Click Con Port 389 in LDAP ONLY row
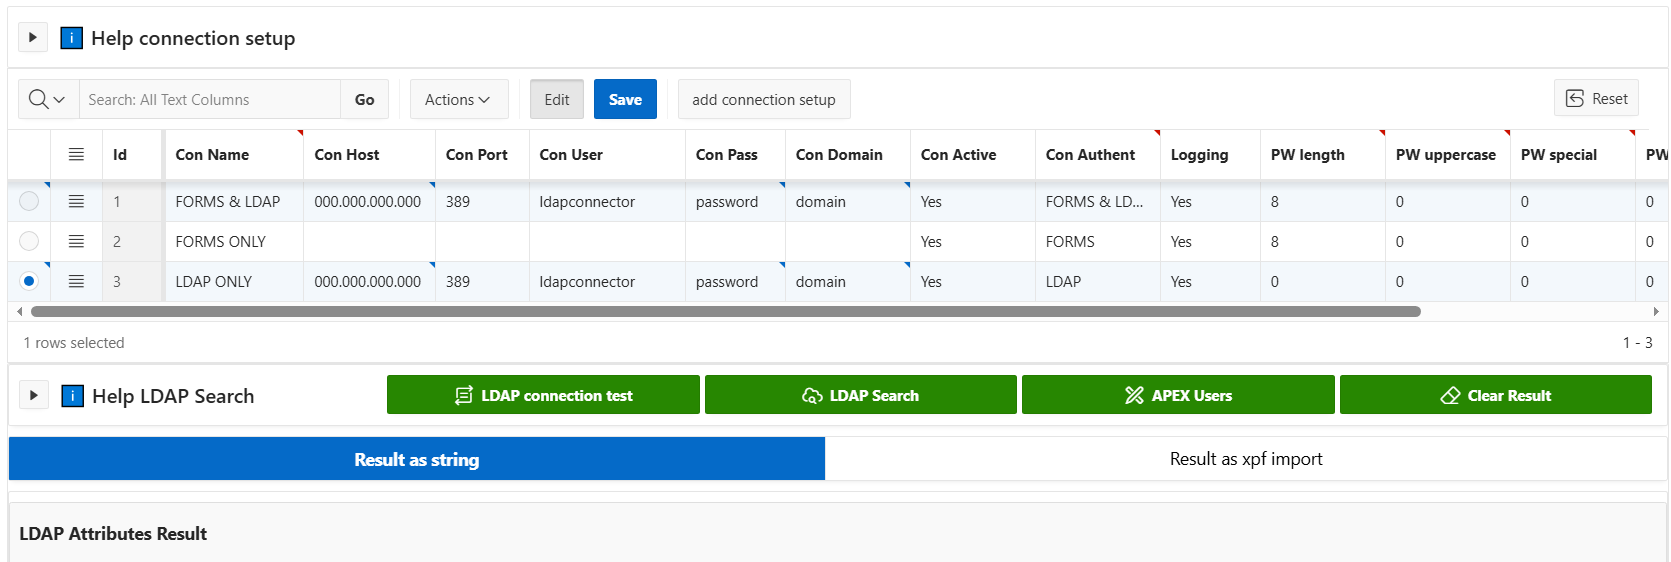 [x=482, y=281]
